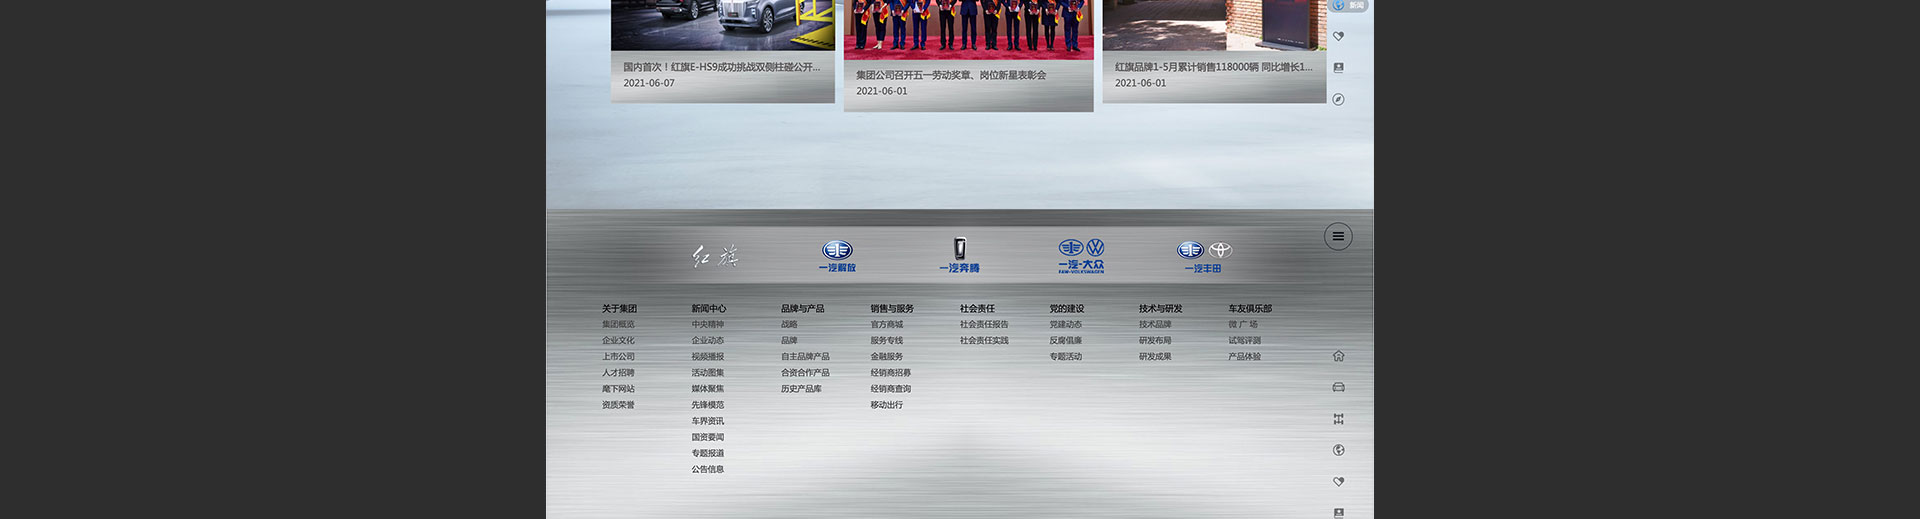Open the 社会责任报告 link
Viewport: 1920px width, 519px height.
[984, 325]
